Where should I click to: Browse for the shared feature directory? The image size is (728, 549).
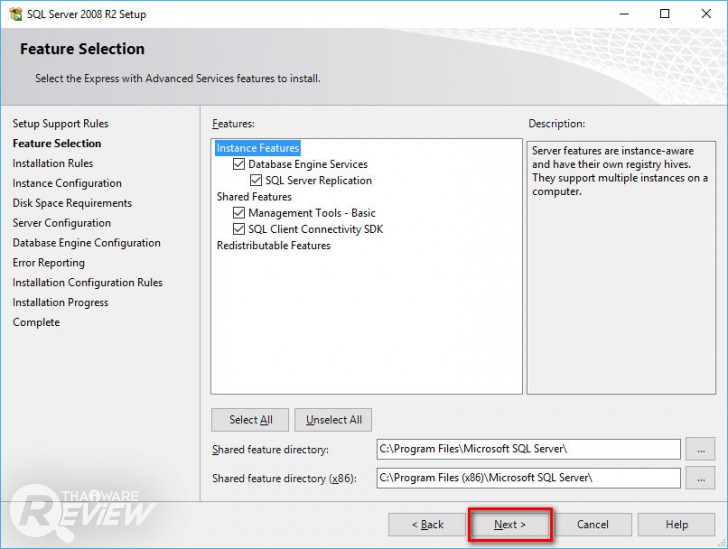pos(701,450)
